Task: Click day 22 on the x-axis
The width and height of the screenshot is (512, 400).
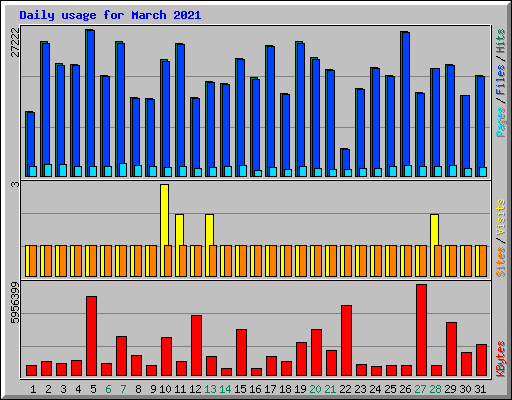Action: 345,389
